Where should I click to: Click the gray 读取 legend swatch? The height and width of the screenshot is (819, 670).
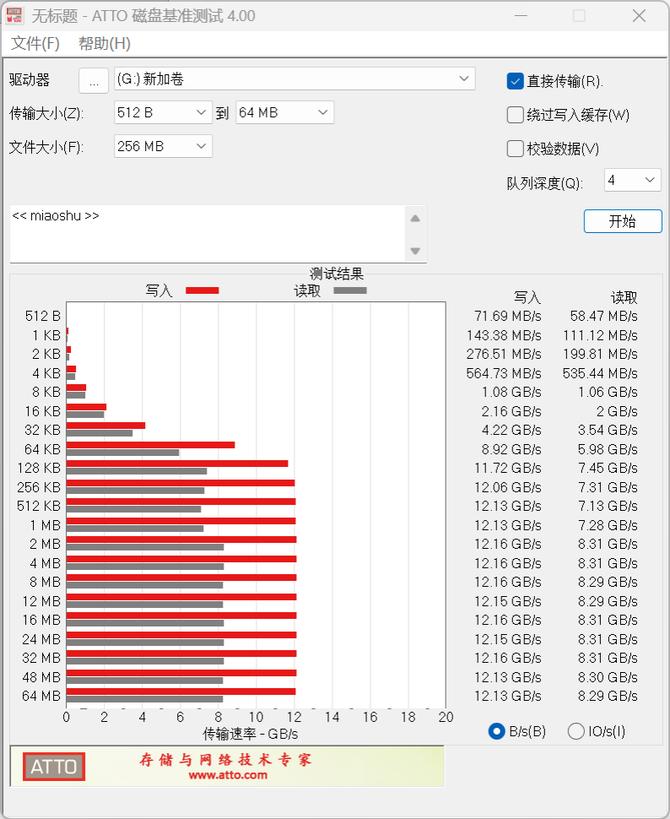point(350,290)
